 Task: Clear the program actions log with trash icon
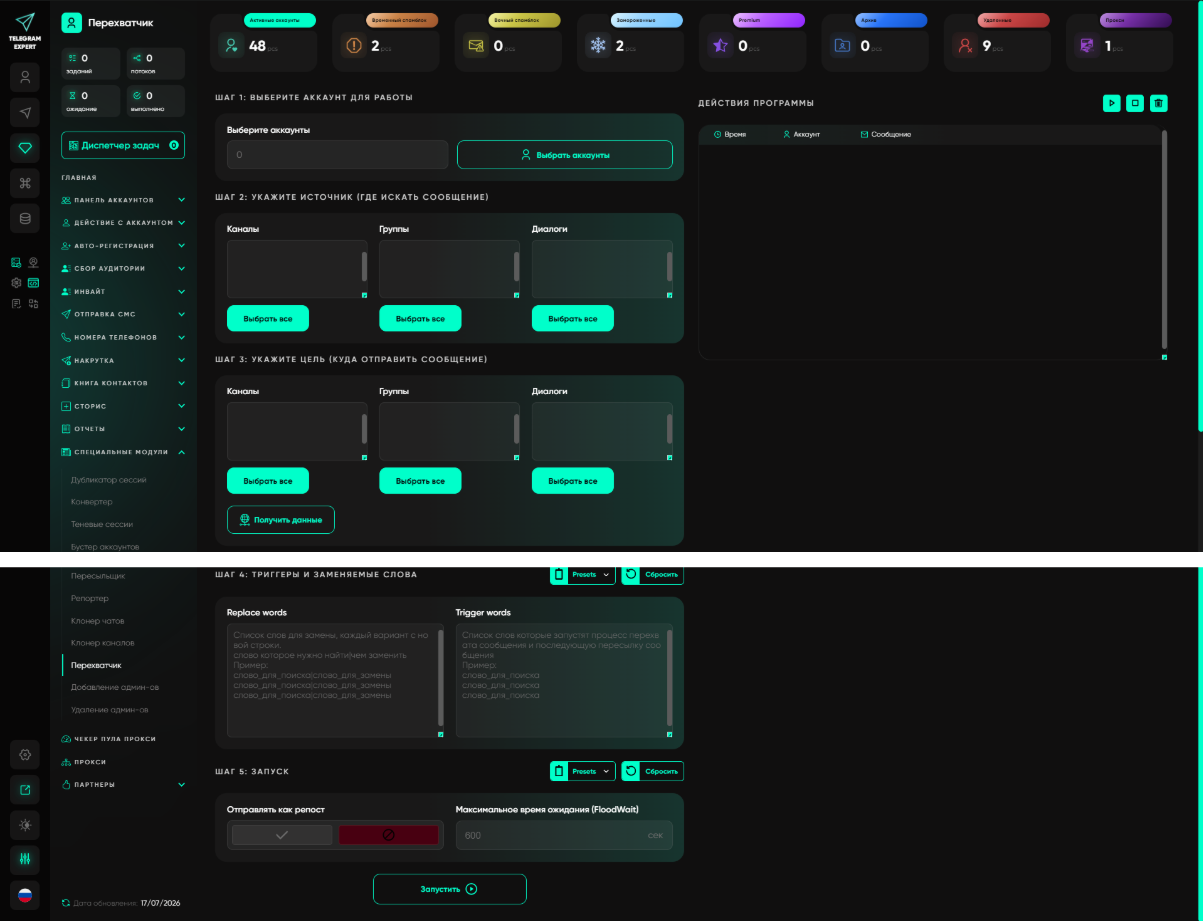coord(1158,103)
